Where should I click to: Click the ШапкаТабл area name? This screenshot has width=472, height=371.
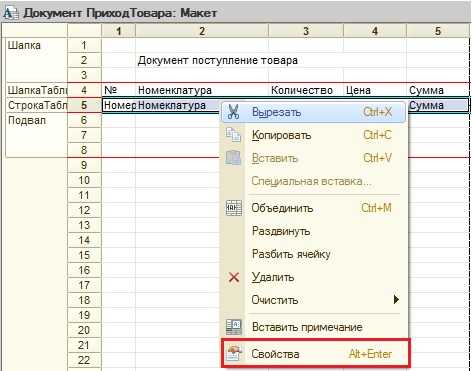37,90
